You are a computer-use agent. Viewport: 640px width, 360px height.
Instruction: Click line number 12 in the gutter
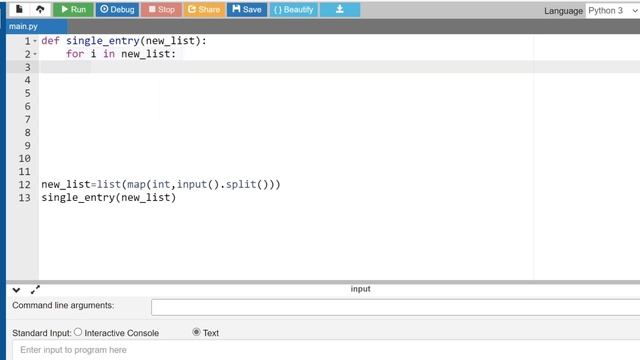[24, 184]
